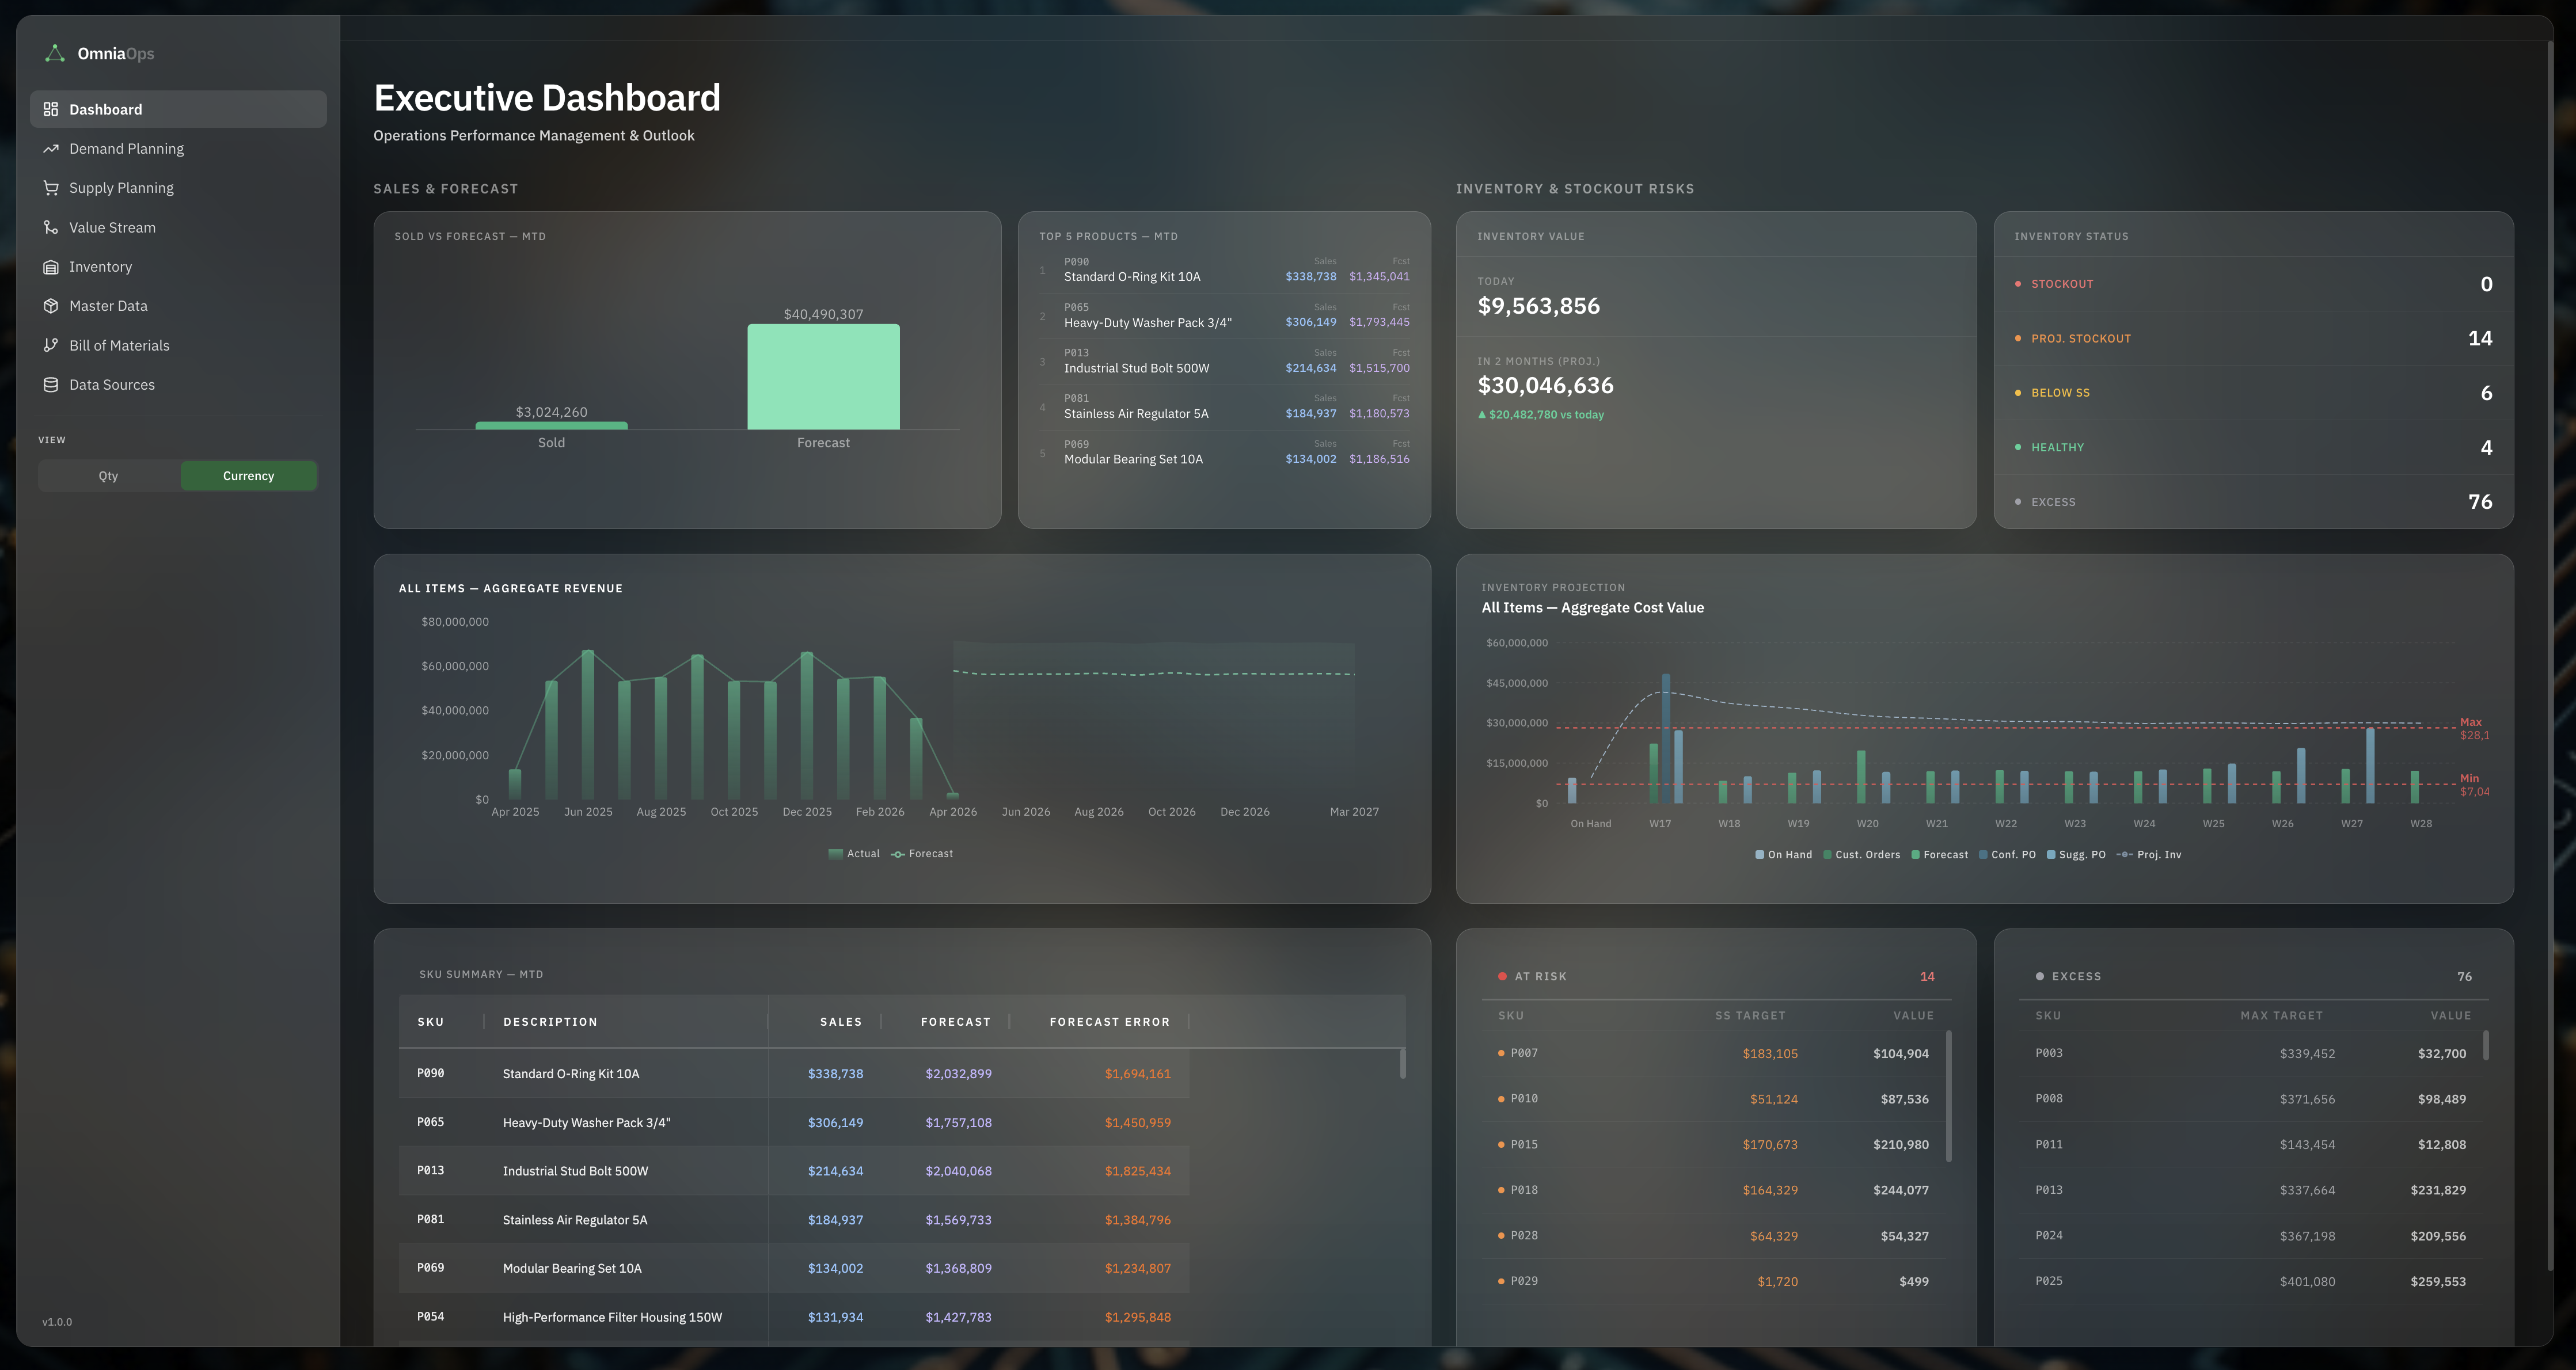Open the Inventory panel icon
The image size is (2576, 1370).
click(x=51, y=266)
